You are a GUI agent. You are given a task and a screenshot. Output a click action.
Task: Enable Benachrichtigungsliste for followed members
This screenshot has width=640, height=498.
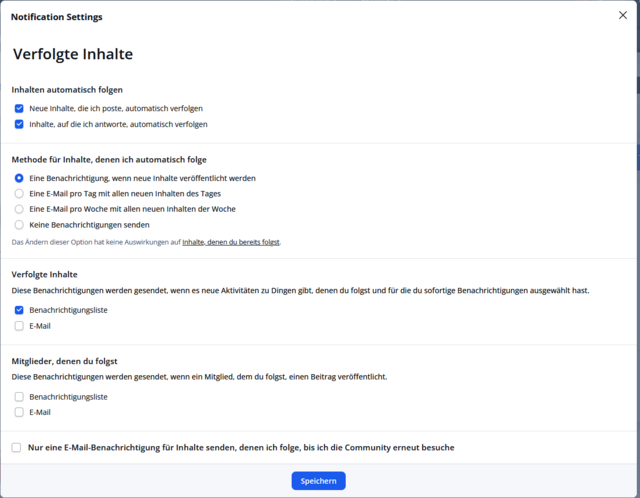(19, 397)
